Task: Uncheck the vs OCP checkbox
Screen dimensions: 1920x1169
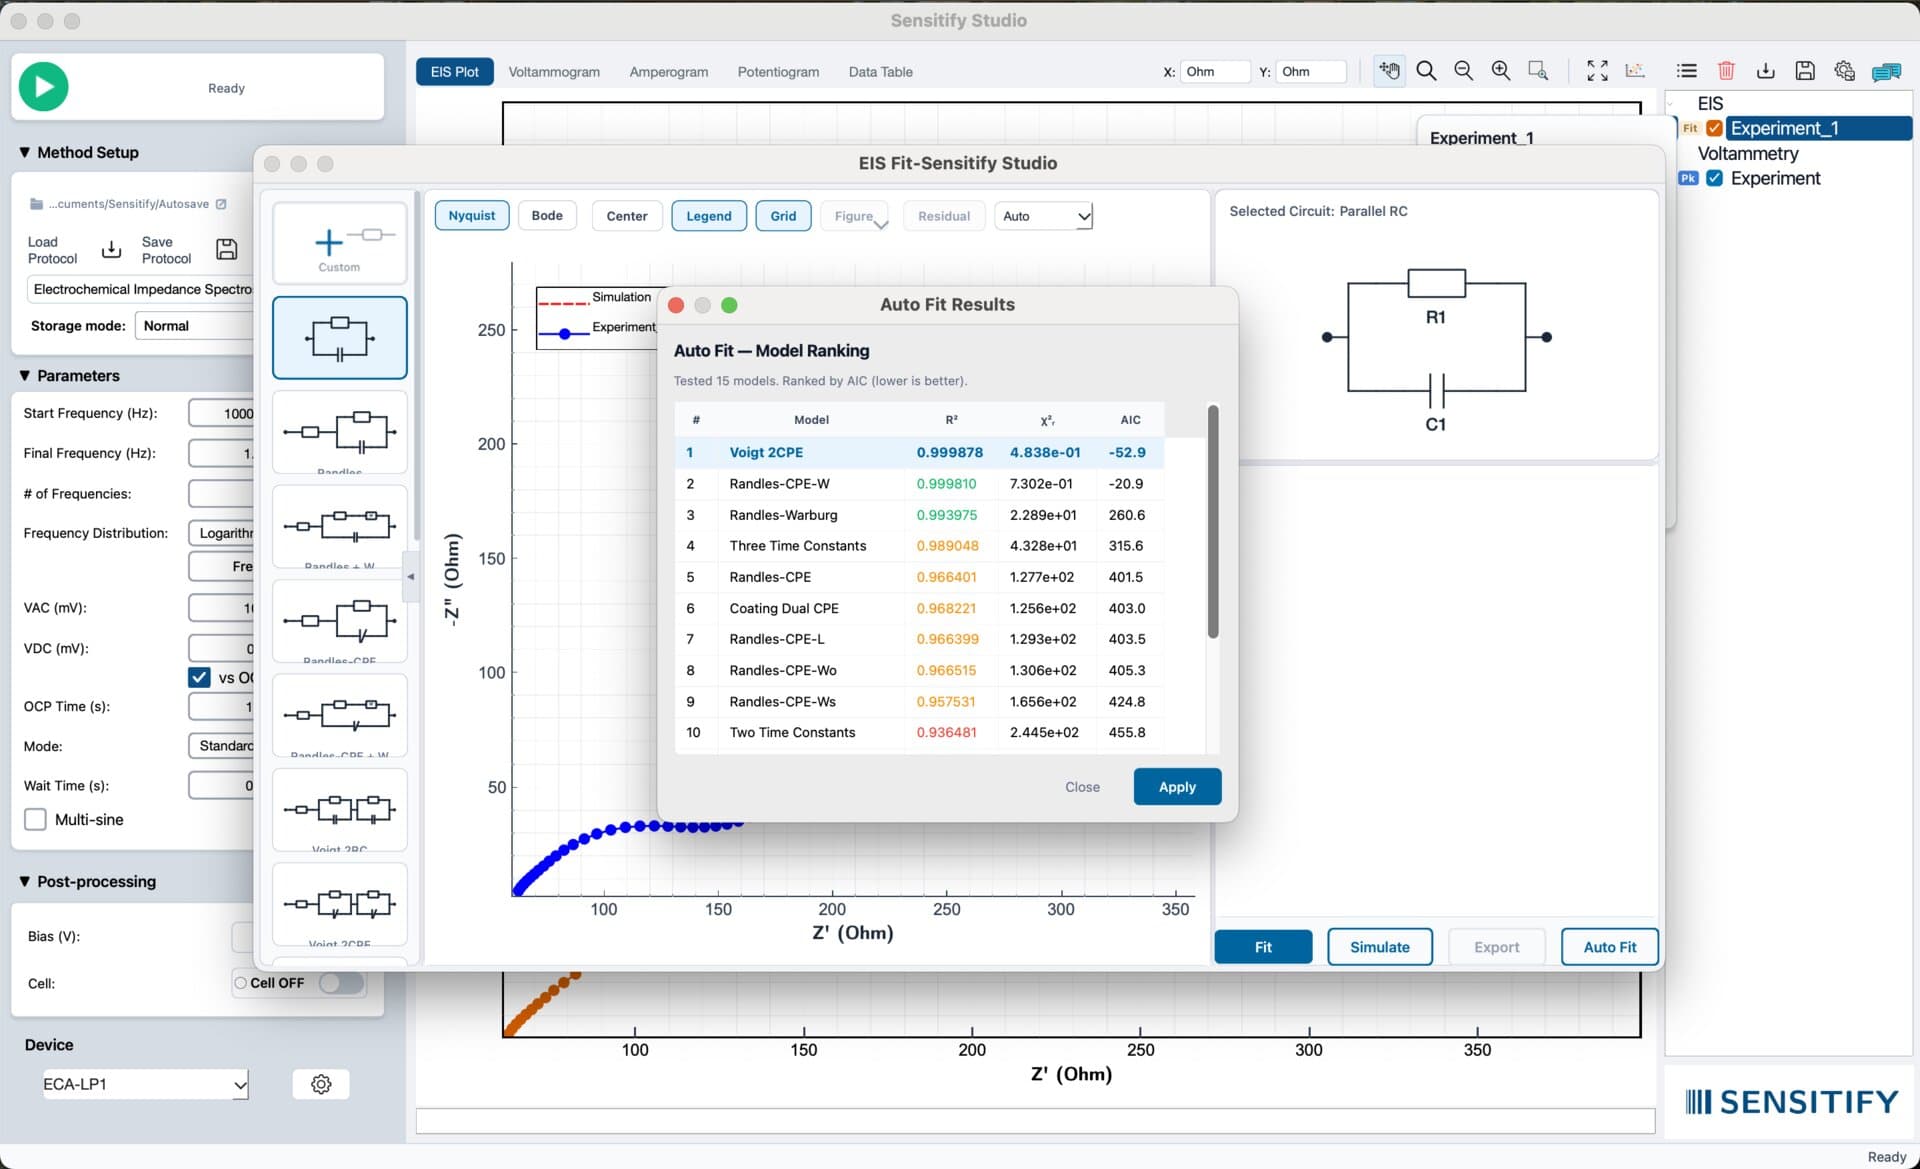Action: click(x=199, y=677)
